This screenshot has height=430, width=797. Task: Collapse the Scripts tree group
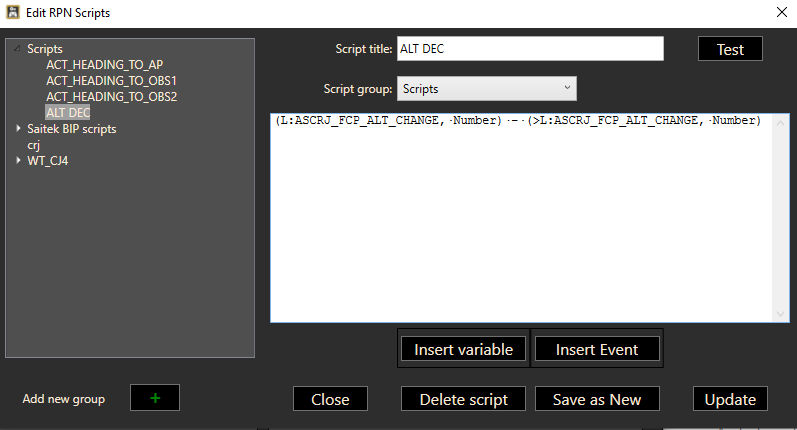coord(18,49)
